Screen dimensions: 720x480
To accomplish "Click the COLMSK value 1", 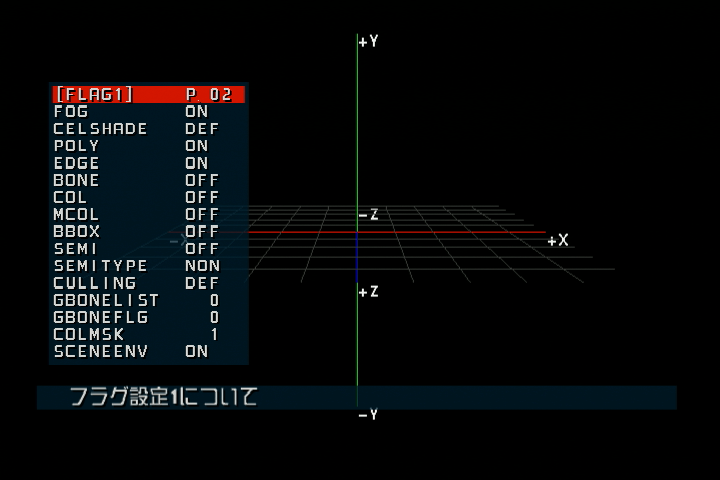I will (214, 334).
